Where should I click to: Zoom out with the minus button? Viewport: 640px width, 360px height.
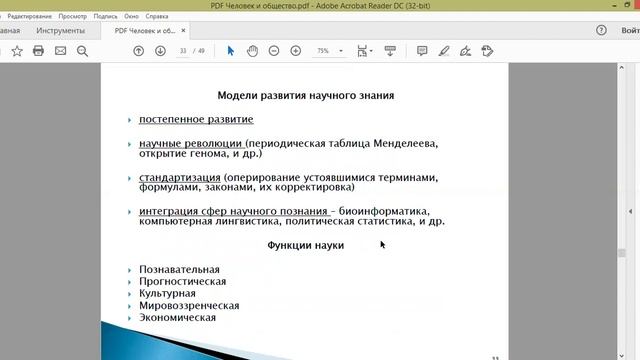[274, 51]
